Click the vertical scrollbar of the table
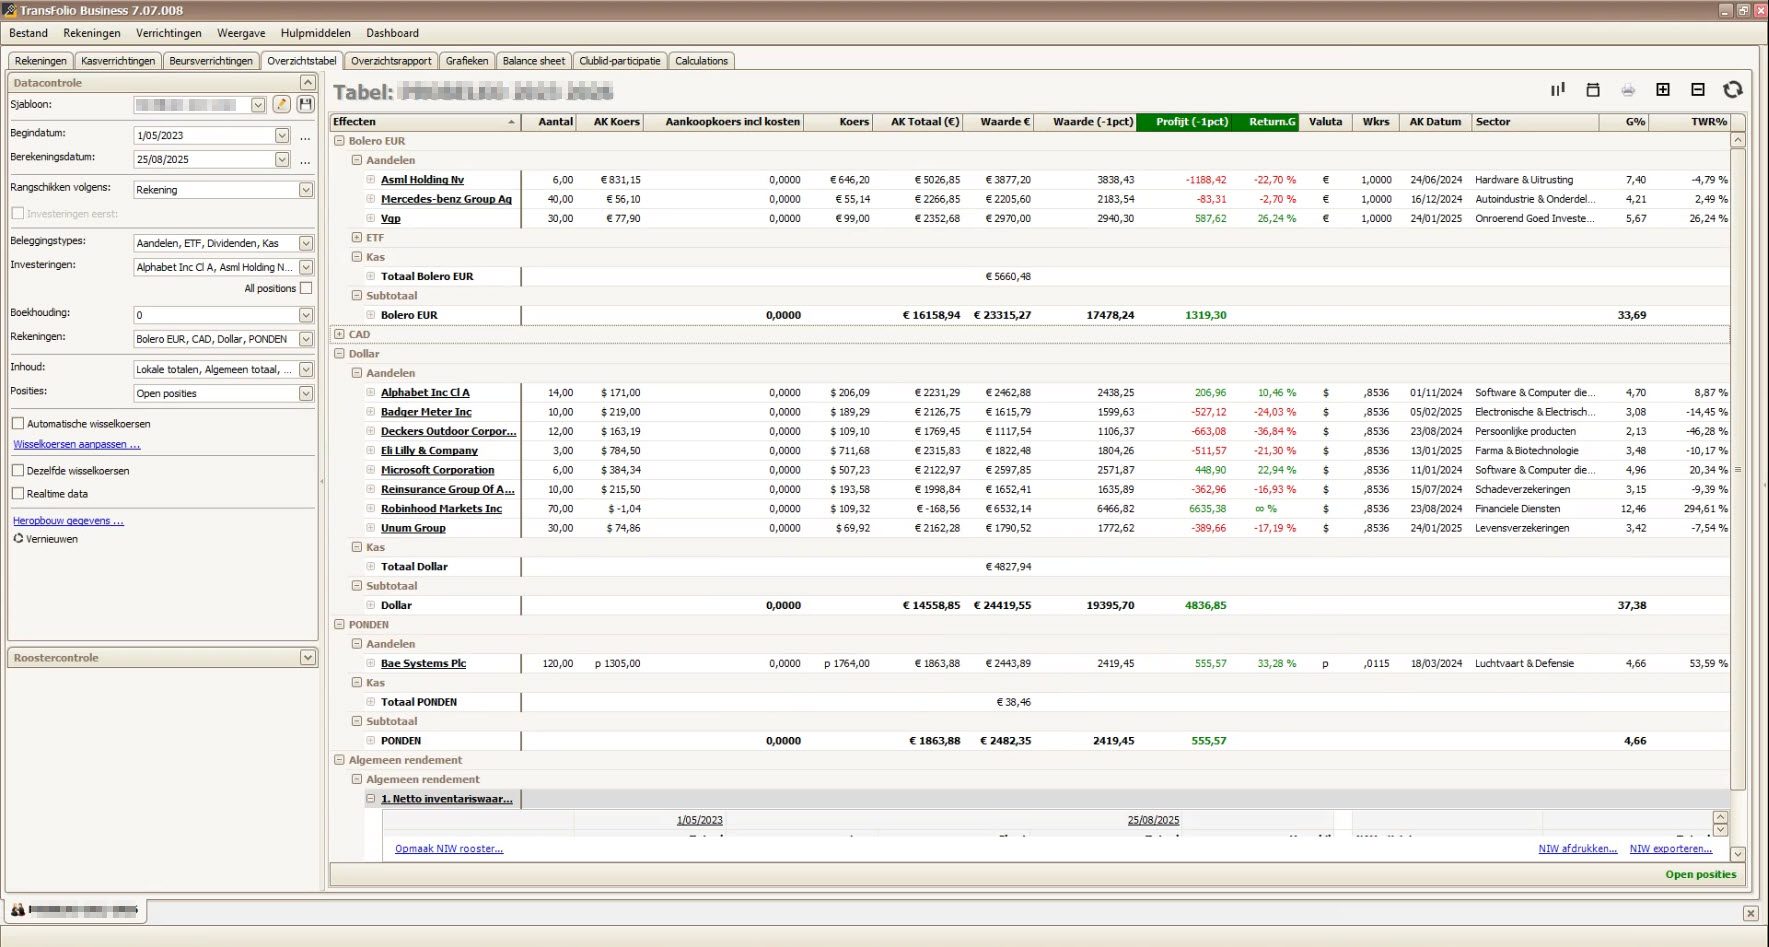Screen dimensions: 1769x947 click(x=1738, y=468)
